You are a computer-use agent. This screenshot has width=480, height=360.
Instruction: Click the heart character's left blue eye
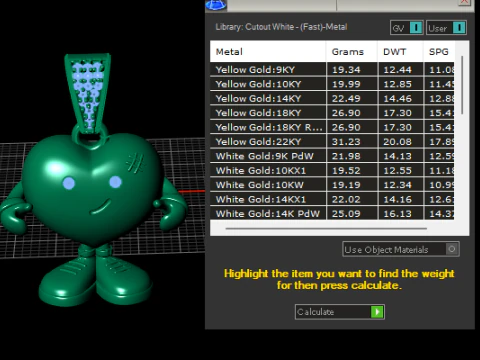tap(69, 183)
